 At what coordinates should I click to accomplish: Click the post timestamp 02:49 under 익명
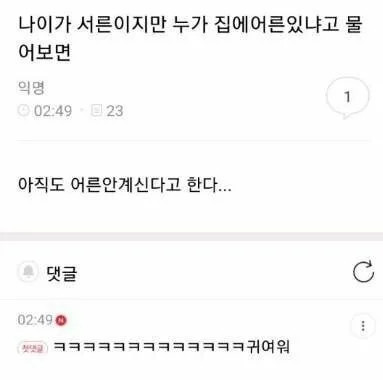pyautogui.click(x=53, y=110)
